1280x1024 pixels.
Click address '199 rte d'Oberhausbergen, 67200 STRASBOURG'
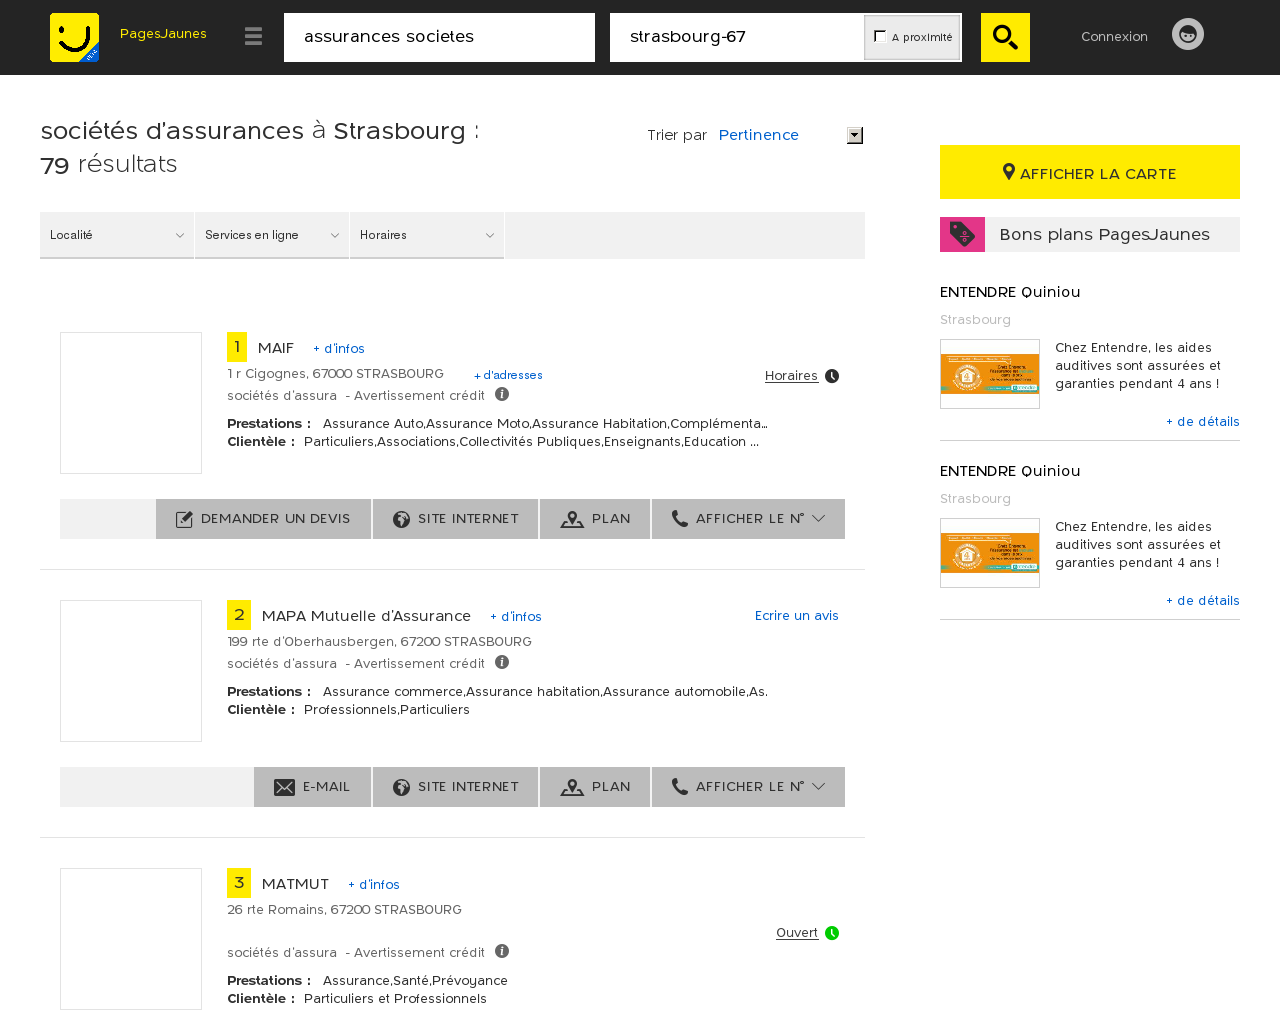379,642
